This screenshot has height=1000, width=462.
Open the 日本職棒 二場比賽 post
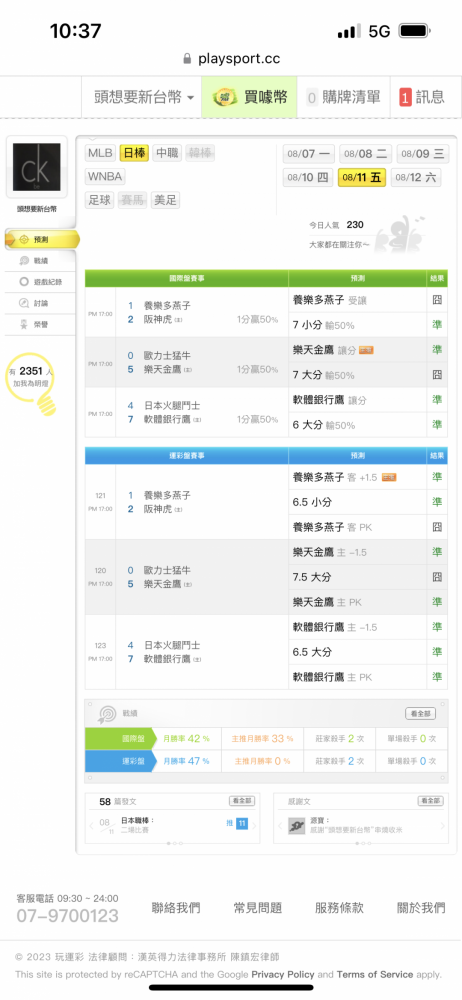pos(138,825)
